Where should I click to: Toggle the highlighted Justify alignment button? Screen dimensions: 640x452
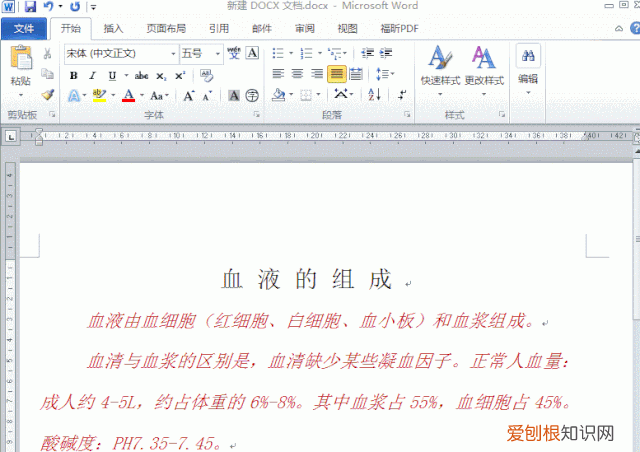(337, 74)
